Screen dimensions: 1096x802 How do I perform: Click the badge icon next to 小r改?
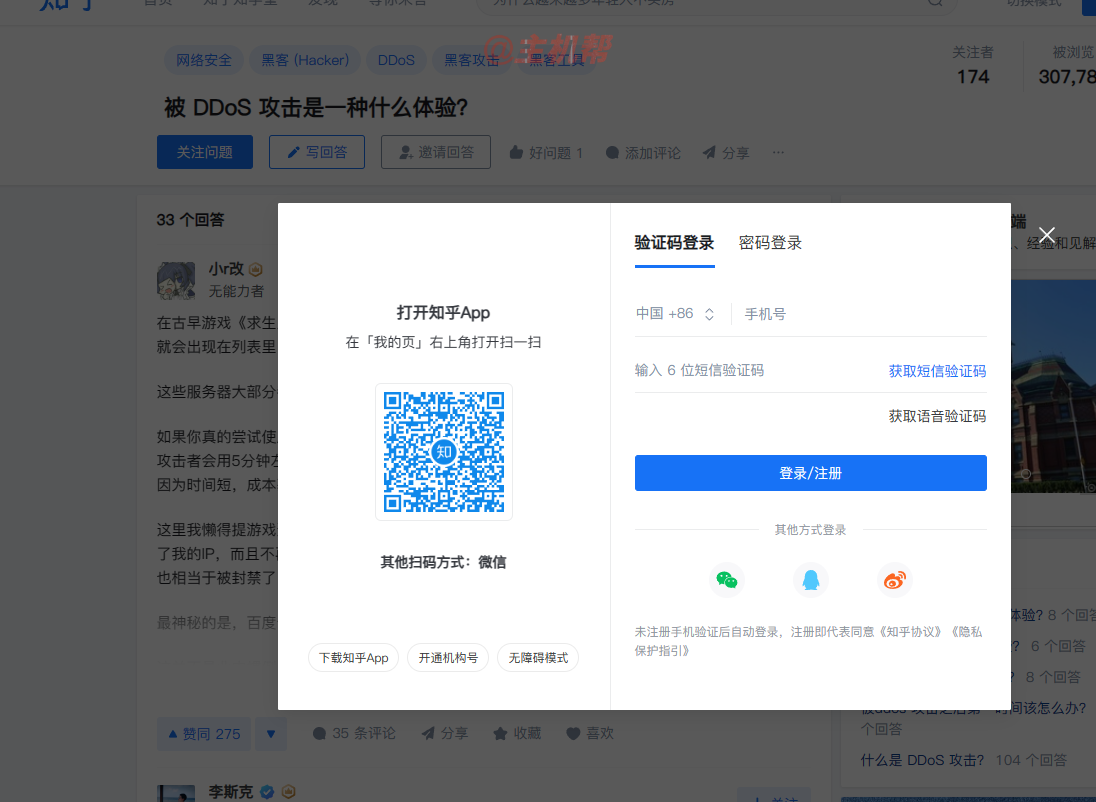point(256,269)
